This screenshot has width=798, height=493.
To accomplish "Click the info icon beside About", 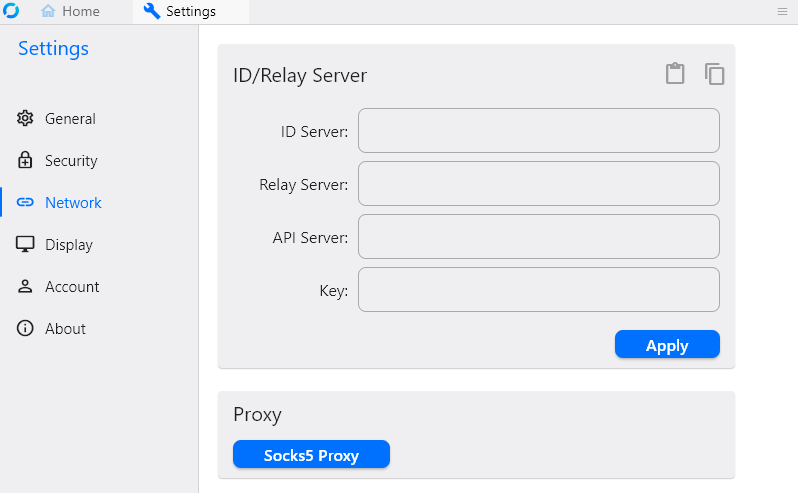I will click(26, 329).
